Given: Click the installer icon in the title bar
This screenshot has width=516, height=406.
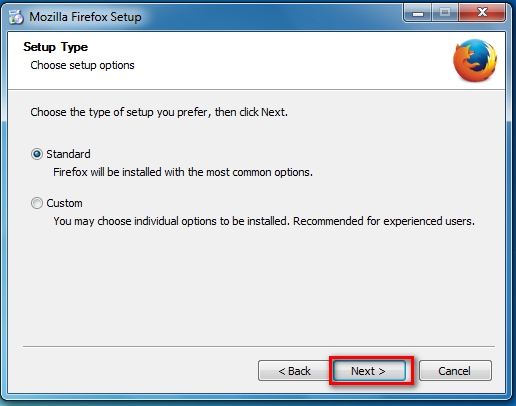Looking at the screenshot, I should pyautogui.click(x=16, y=17).
